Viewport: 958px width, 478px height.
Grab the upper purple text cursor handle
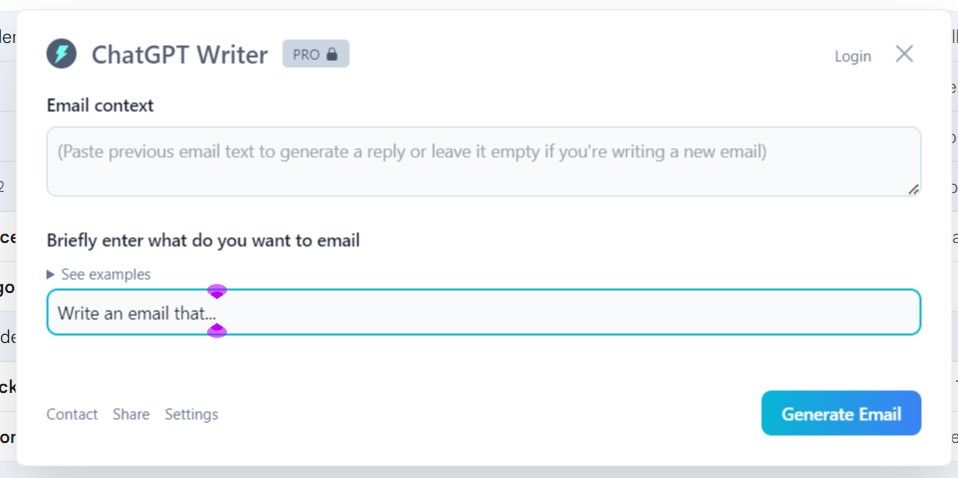(x=217, y=291)
